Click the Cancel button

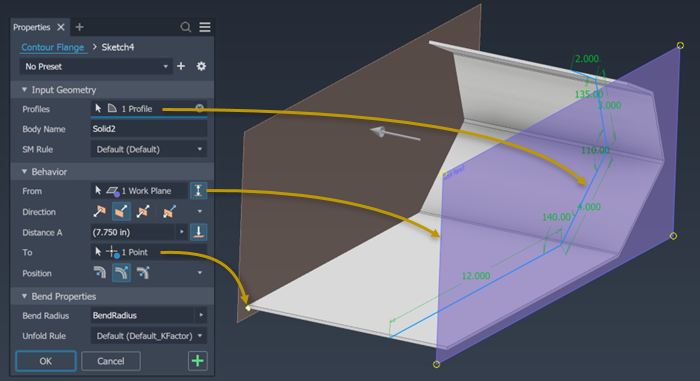pos(111,361)
